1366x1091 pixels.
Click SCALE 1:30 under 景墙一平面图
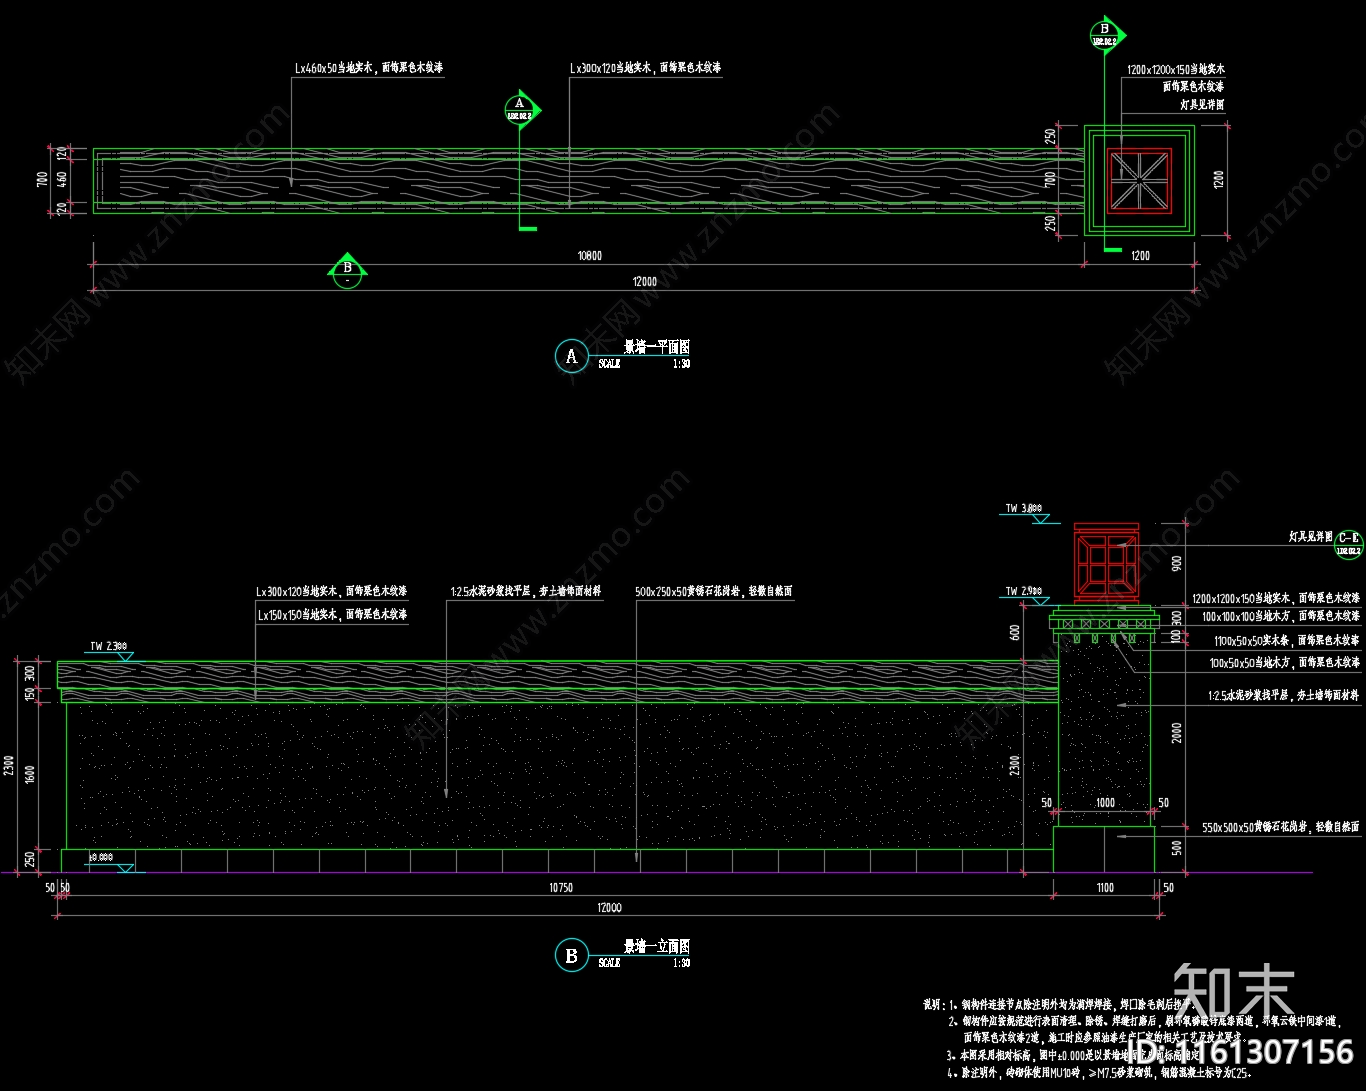(644, 365)
